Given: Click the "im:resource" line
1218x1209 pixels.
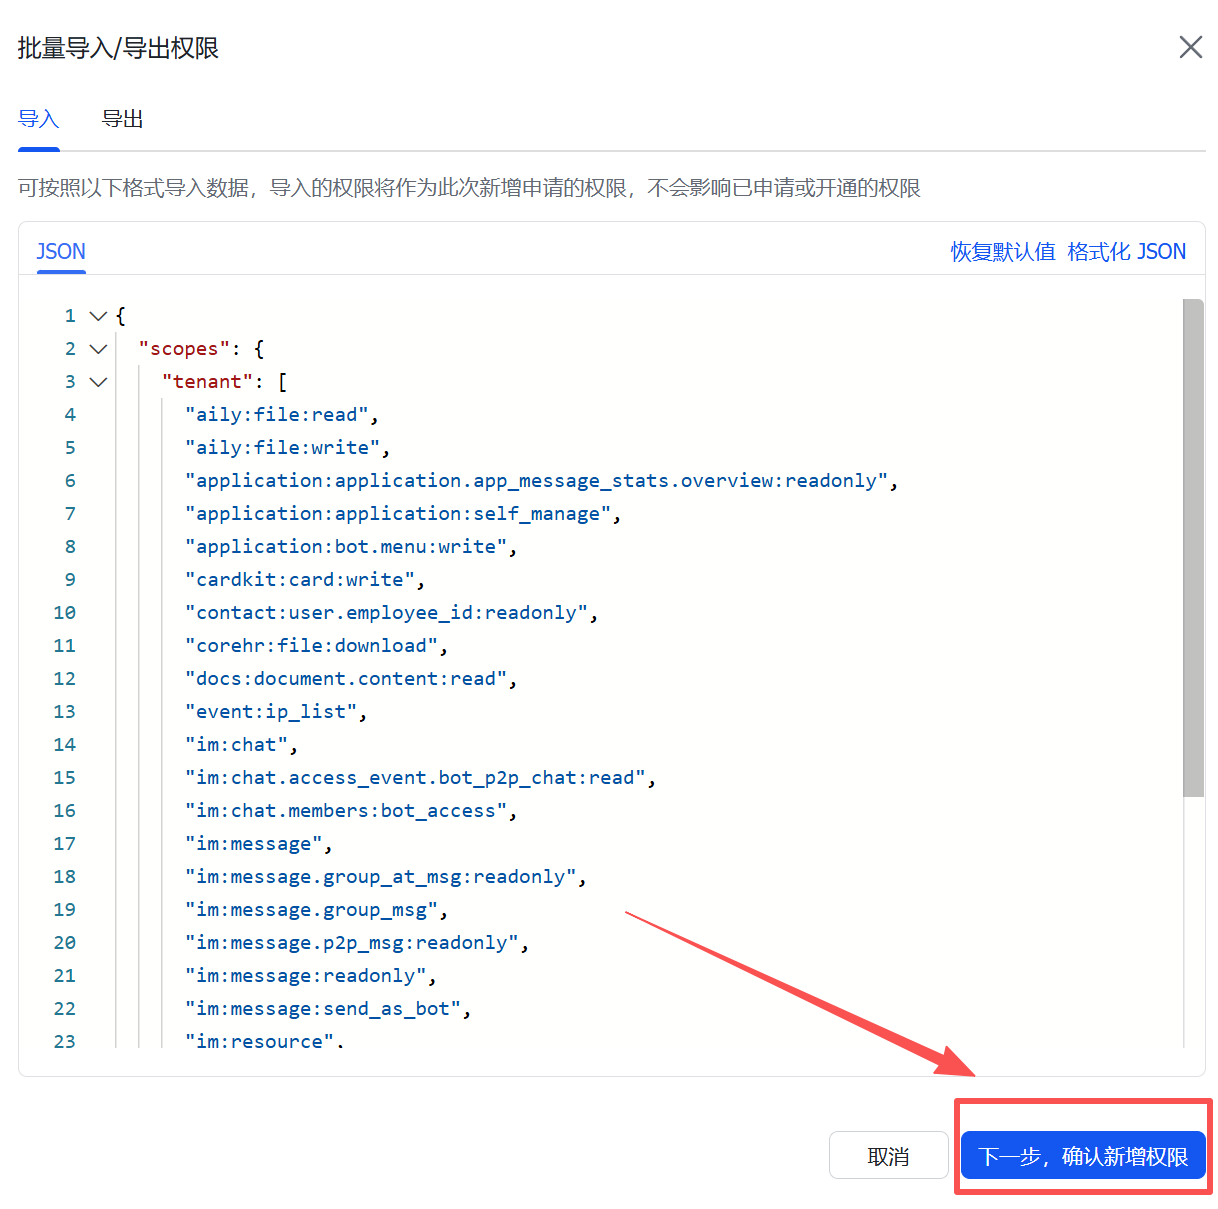Looking at the screenshot, I should click(x=264, y=1041).
